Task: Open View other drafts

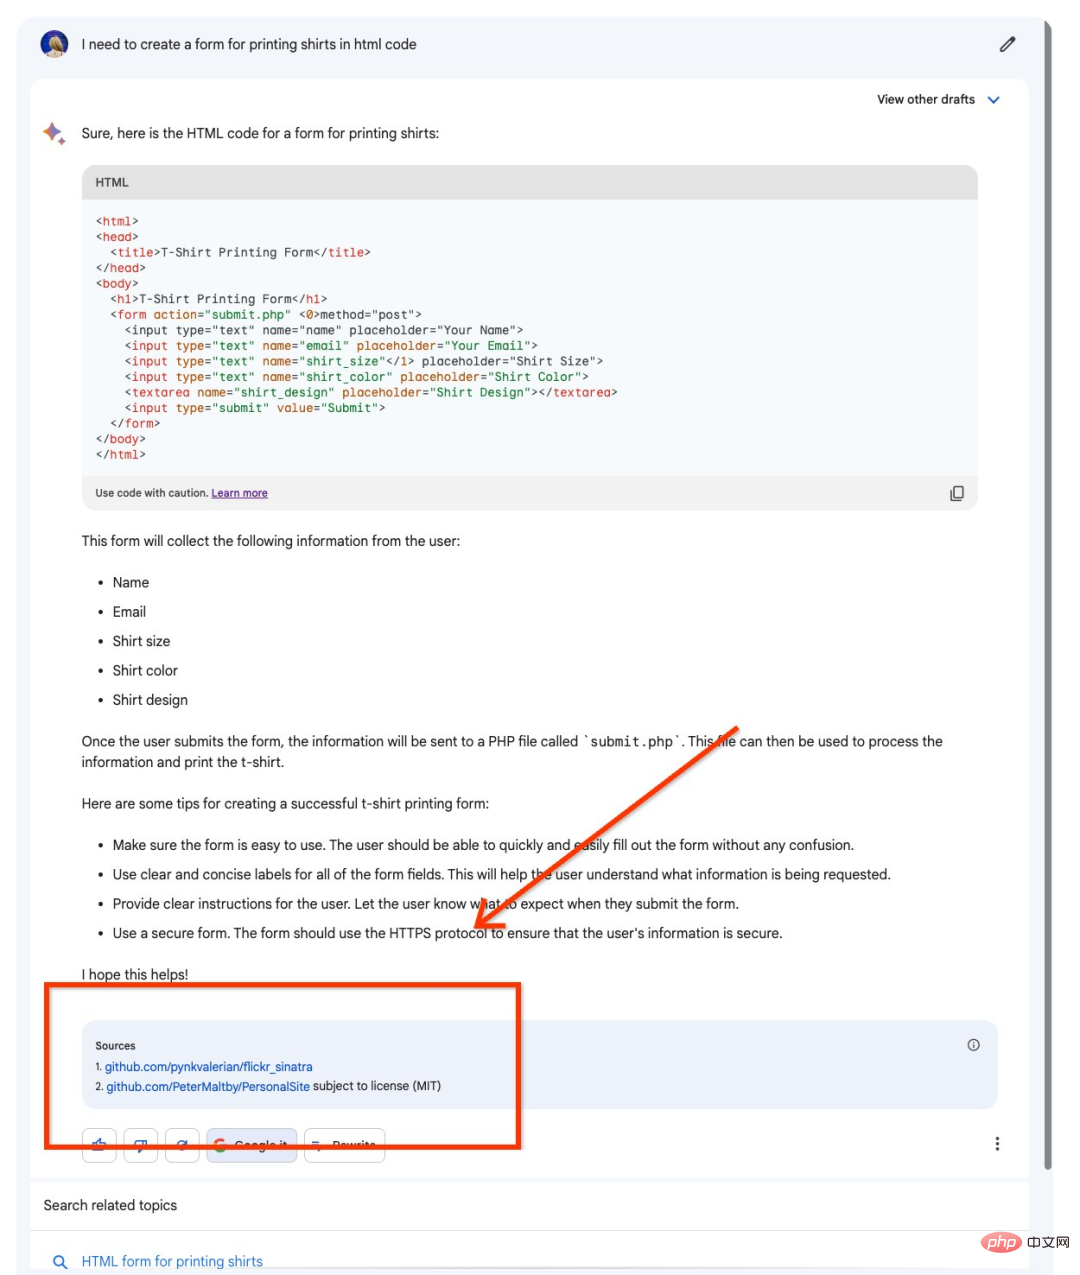Action: point(926,99)
